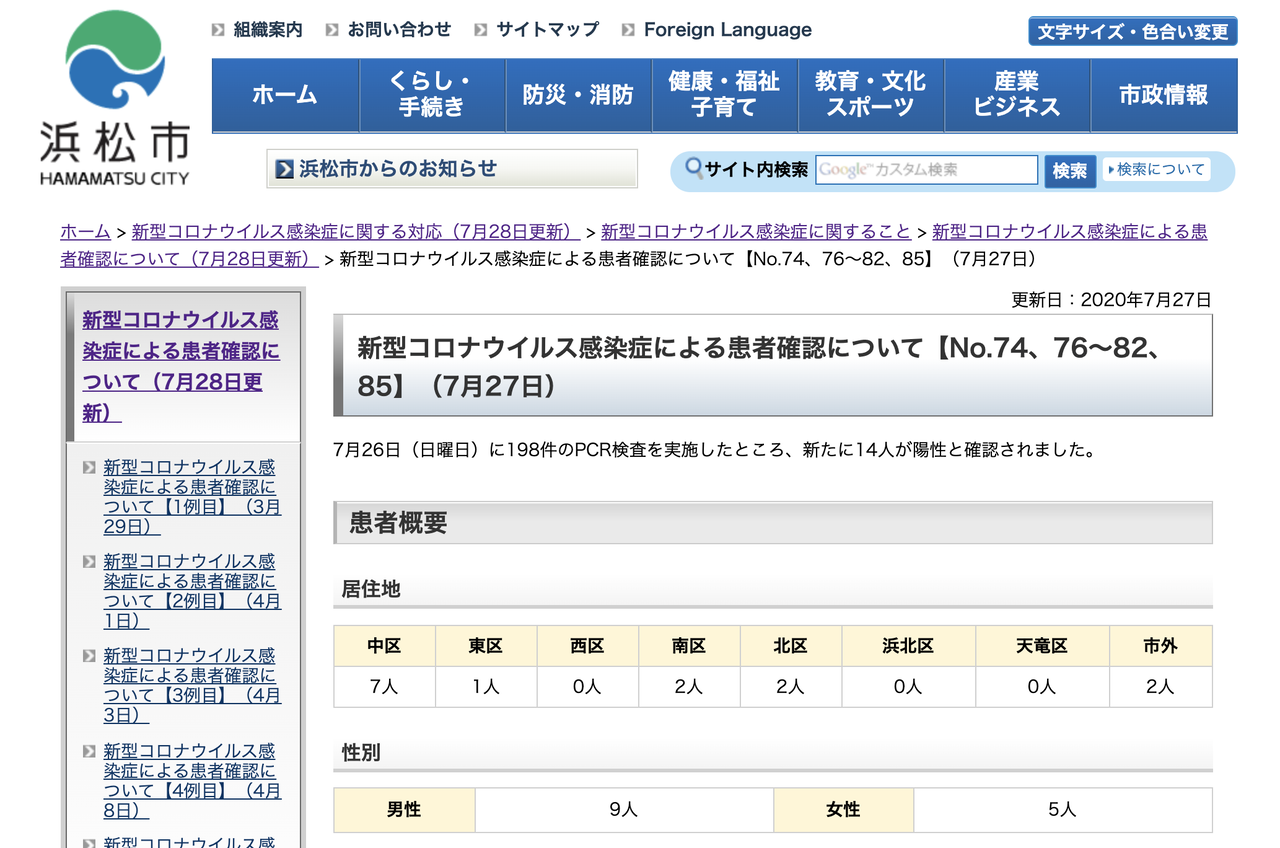
Task: Click the 患者概要 section heading
Action: pyautogui.click(x=773, y=522)
